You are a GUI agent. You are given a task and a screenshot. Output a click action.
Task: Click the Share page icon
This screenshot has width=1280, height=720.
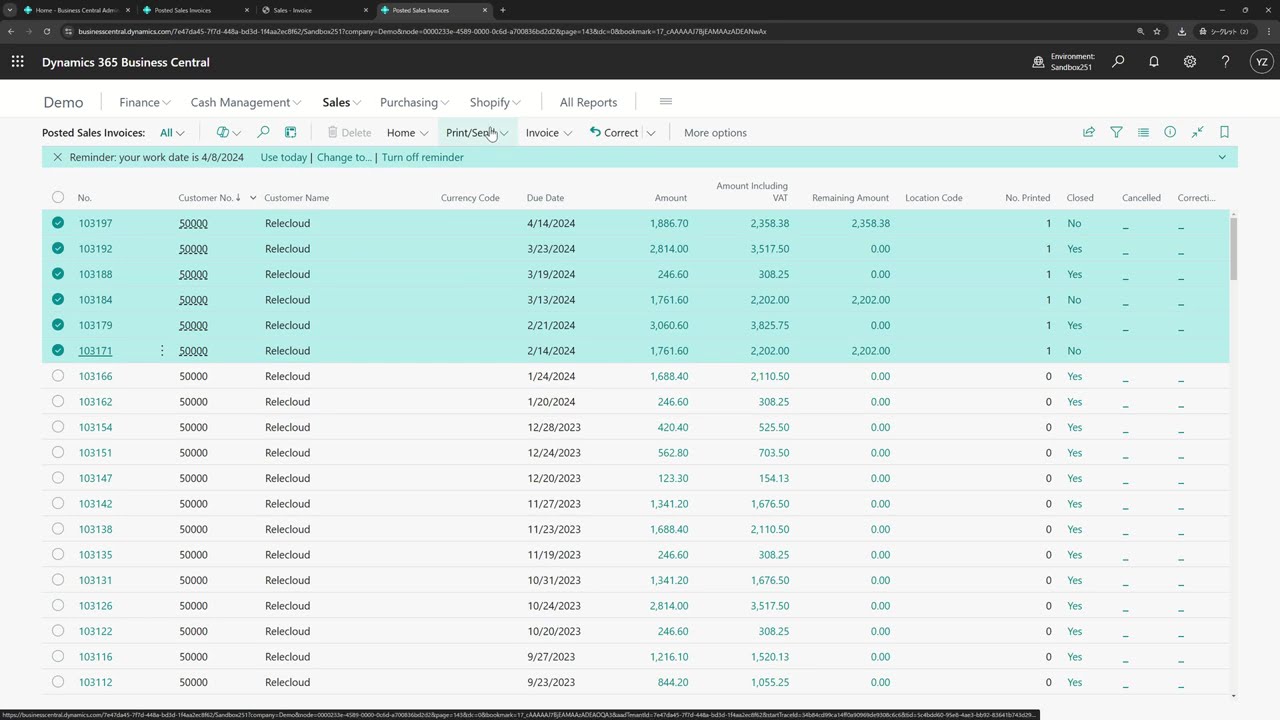1089,132
